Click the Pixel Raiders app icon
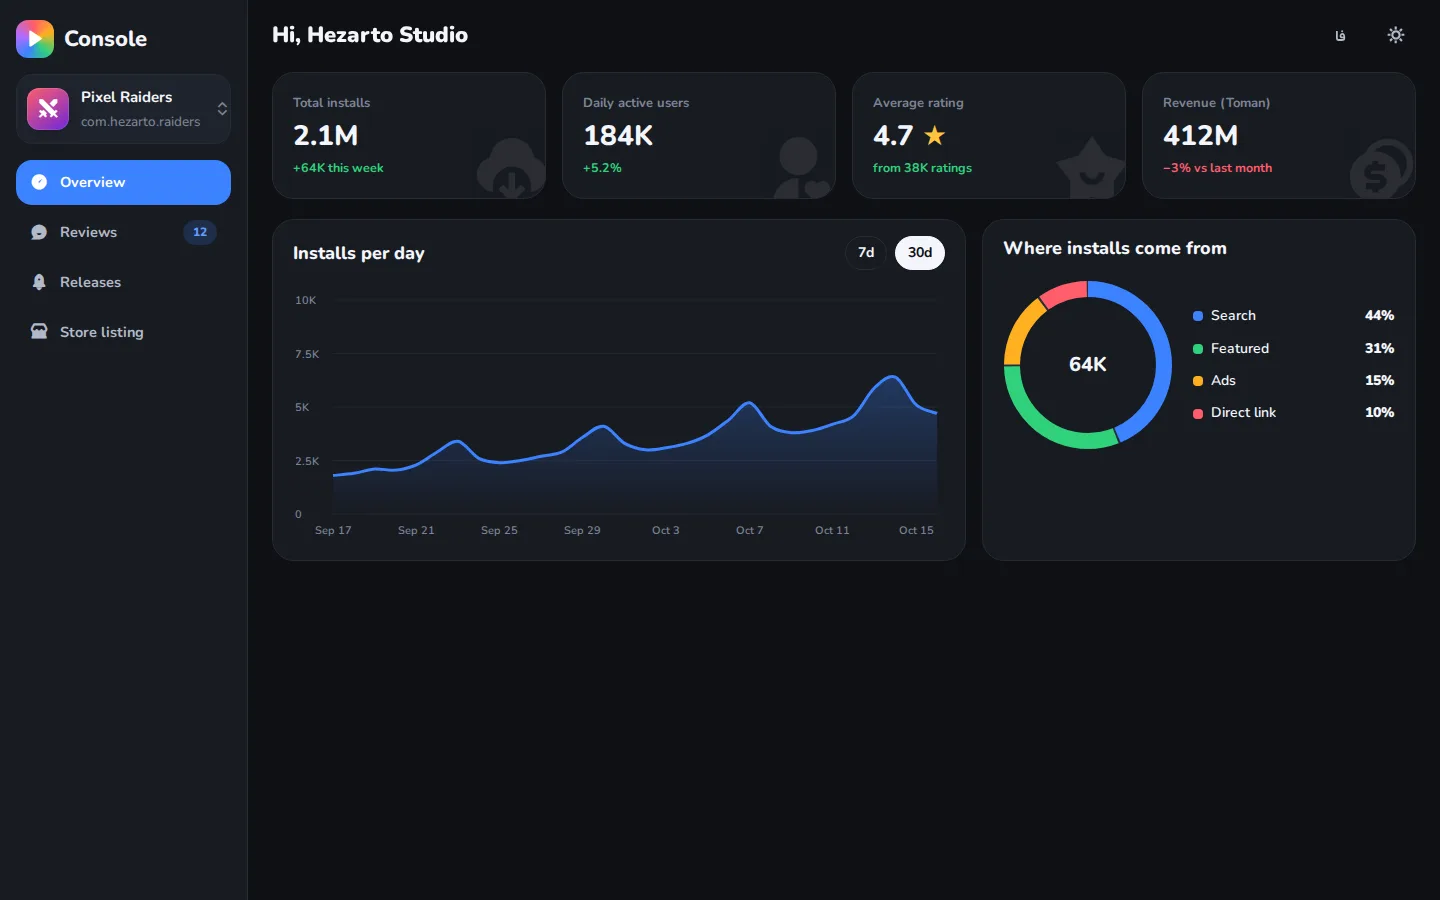 48,109
